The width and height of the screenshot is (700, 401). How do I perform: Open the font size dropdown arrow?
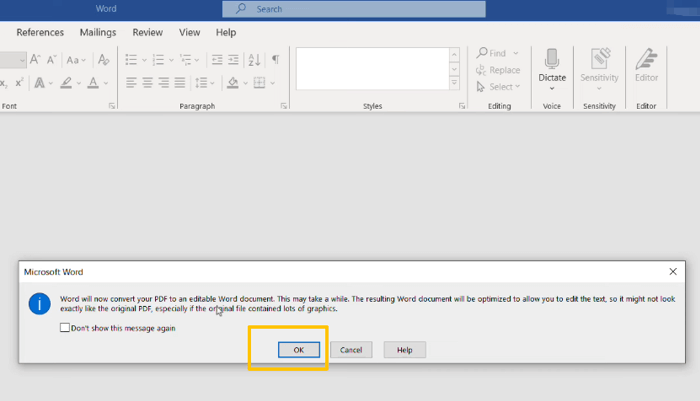point(21,60)
